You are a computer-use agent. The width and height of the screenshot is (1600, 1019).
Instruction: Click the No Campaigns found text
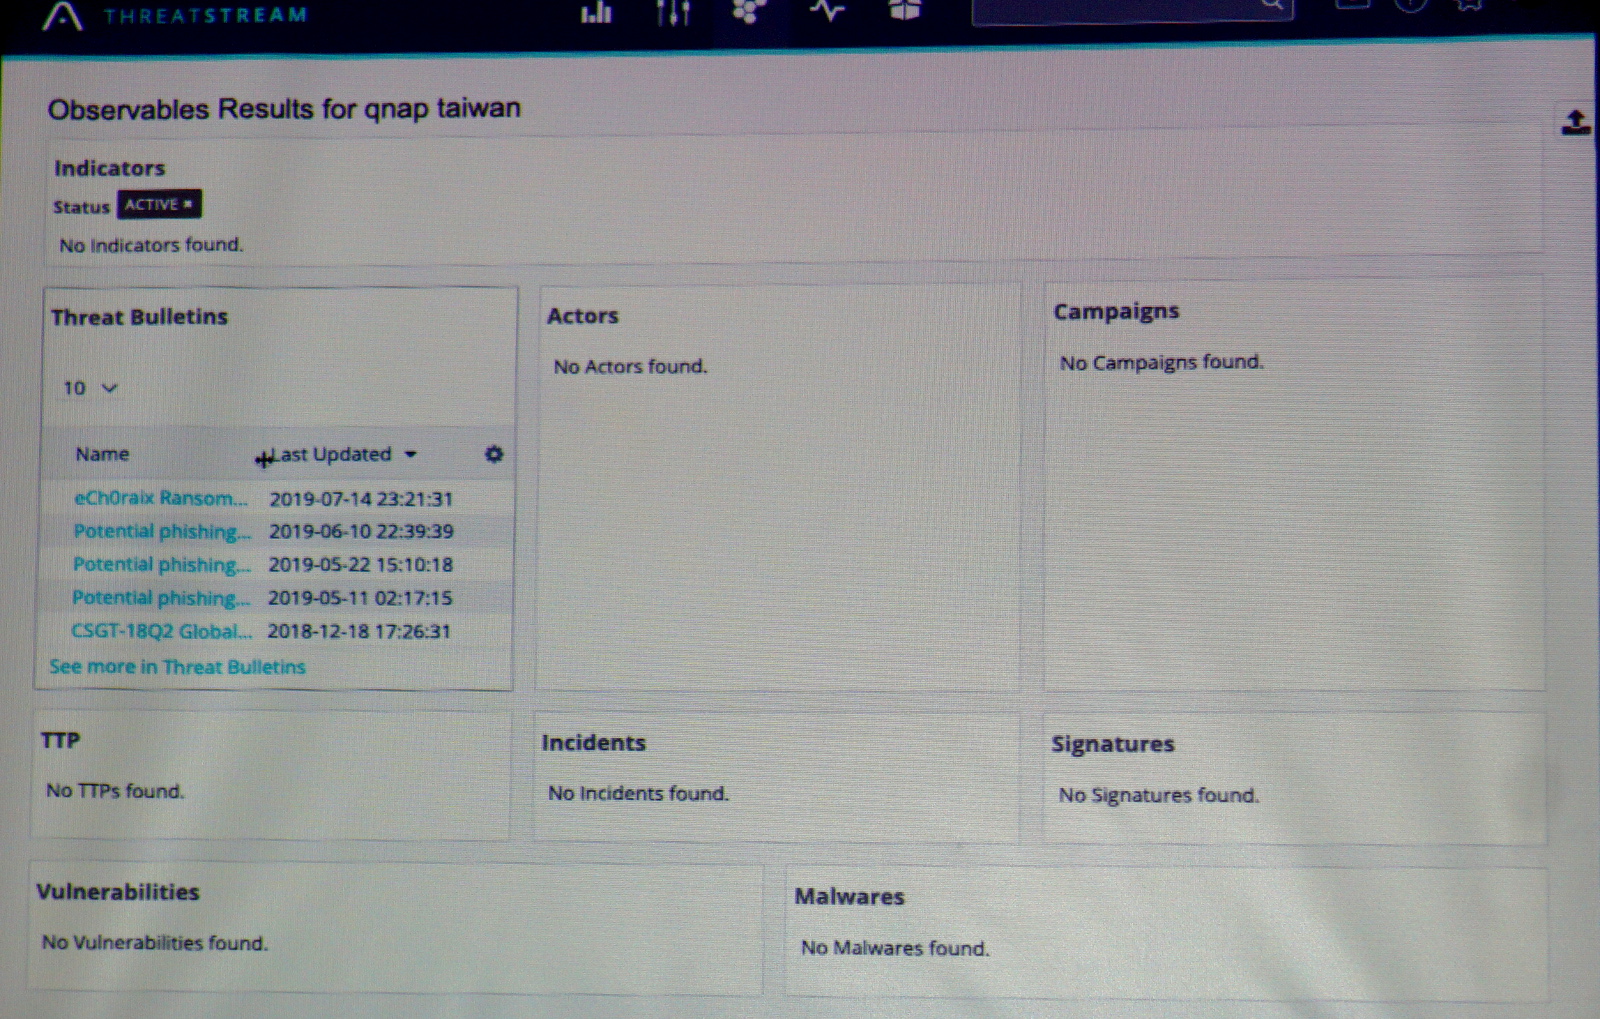click(x=1161, y=362)
